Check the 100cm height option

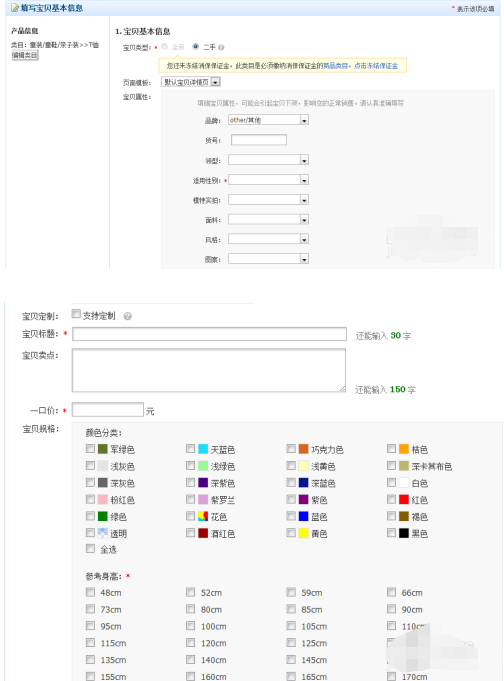tap(190, 625)
